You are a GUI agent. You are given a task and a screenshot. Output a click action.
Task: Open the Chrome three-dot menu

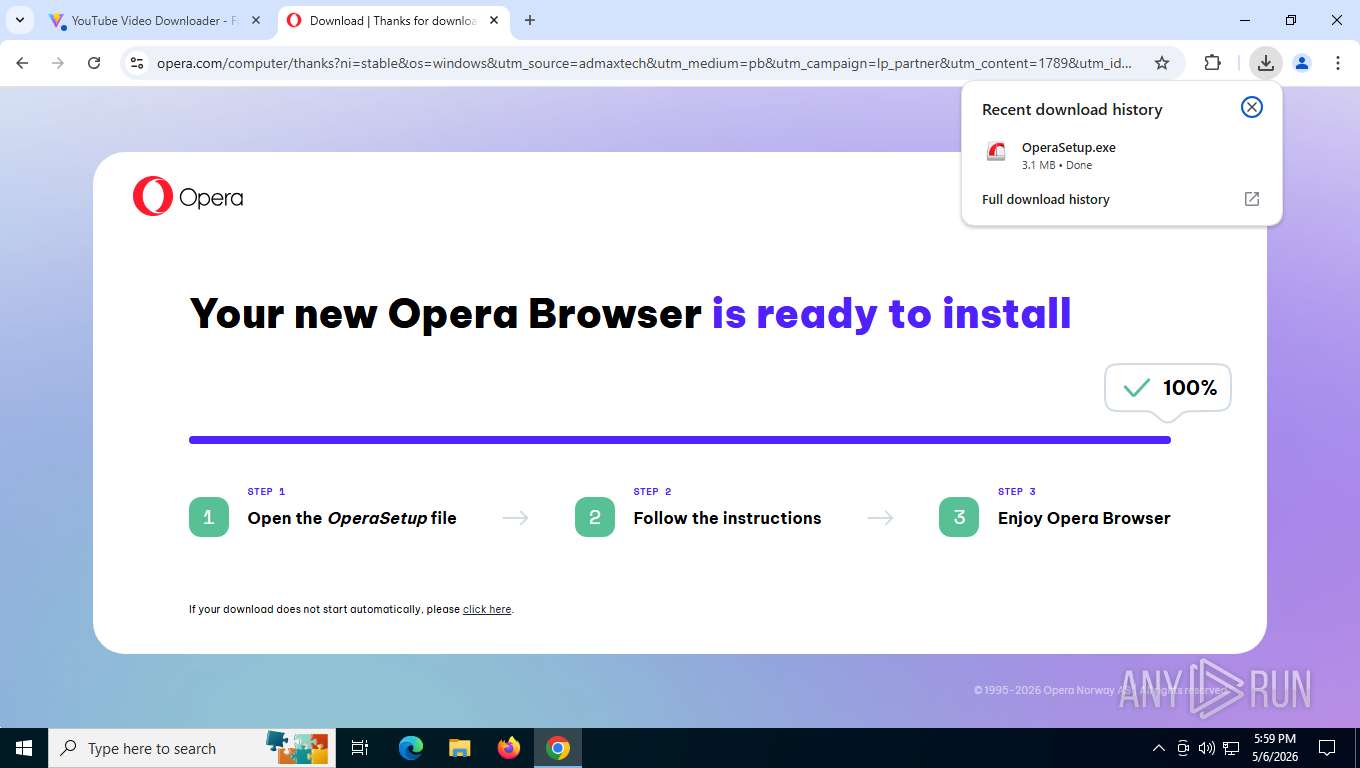point(1338,63)
